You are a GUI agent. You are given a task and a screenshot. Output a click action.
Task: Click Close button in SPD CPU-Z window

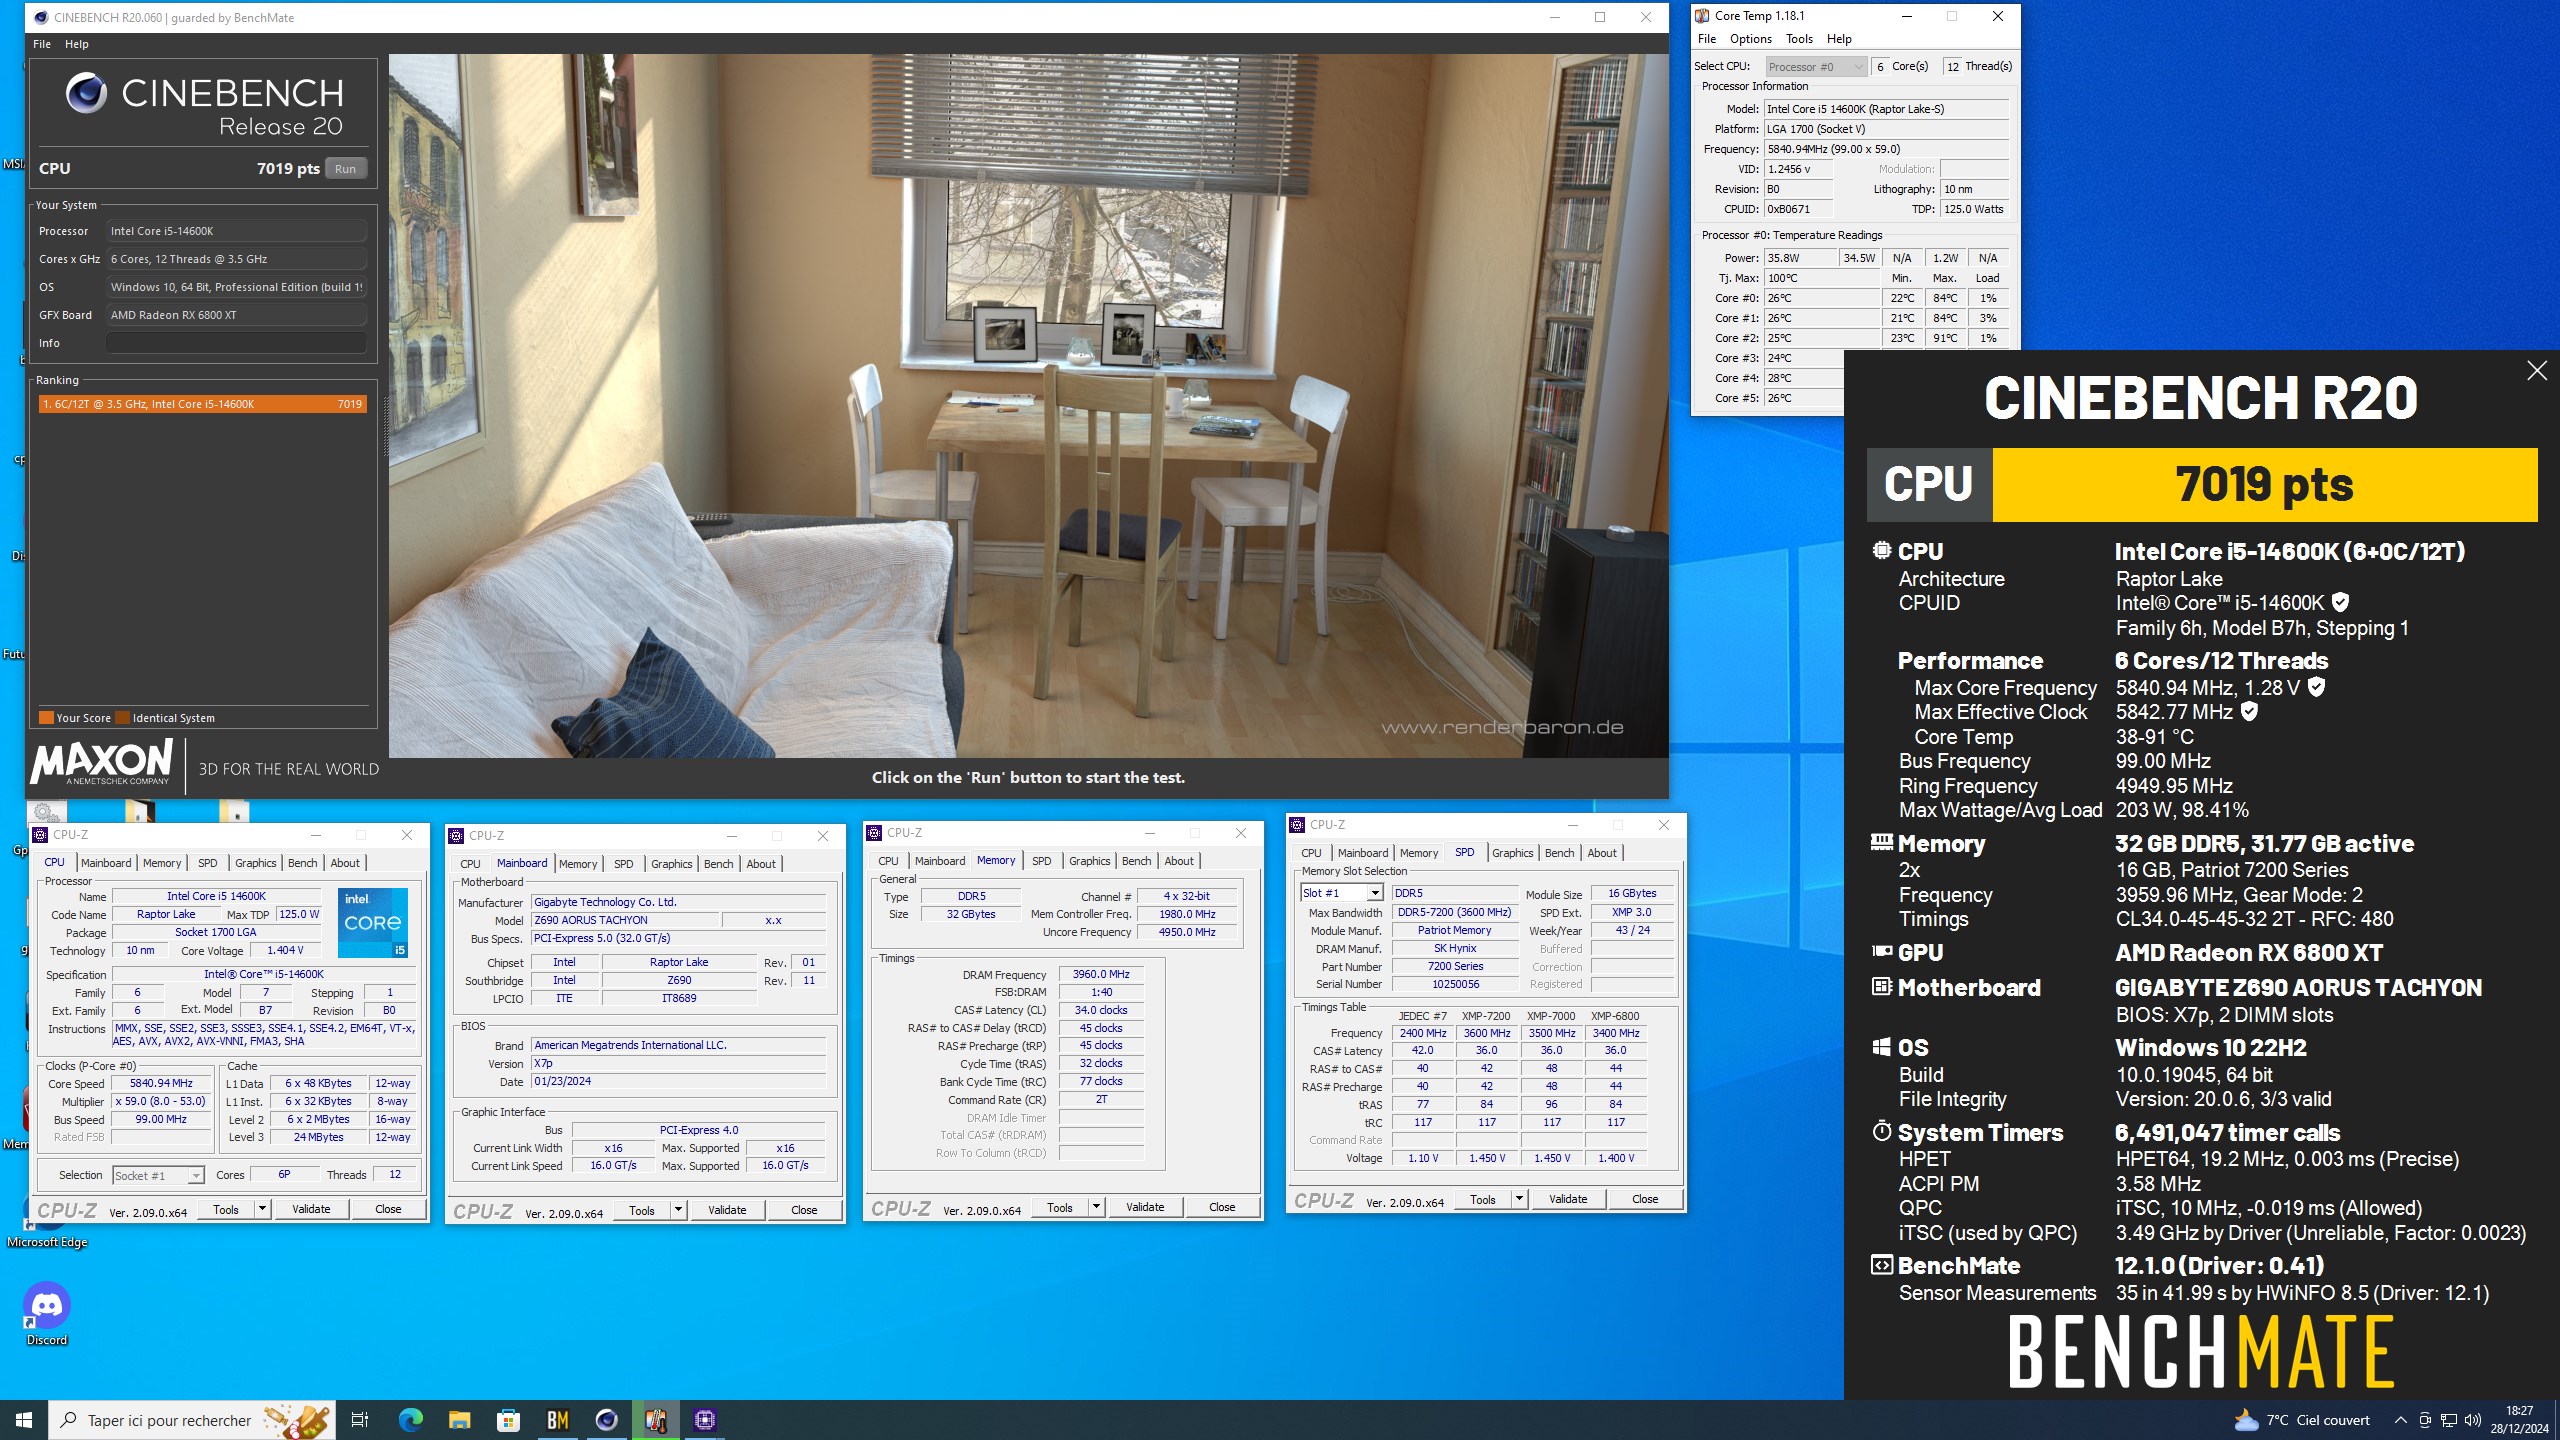point(1645,1199)
